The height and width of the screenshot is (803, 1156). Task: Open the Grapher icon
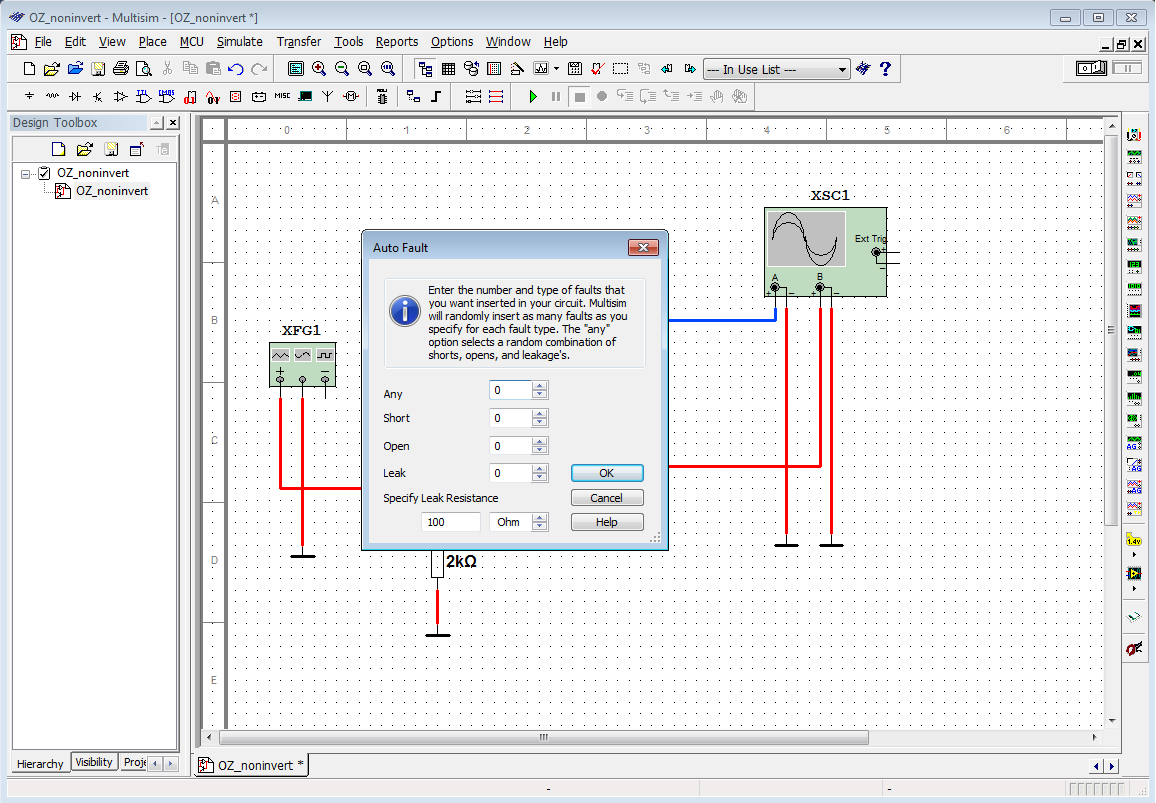coord(540,69)
